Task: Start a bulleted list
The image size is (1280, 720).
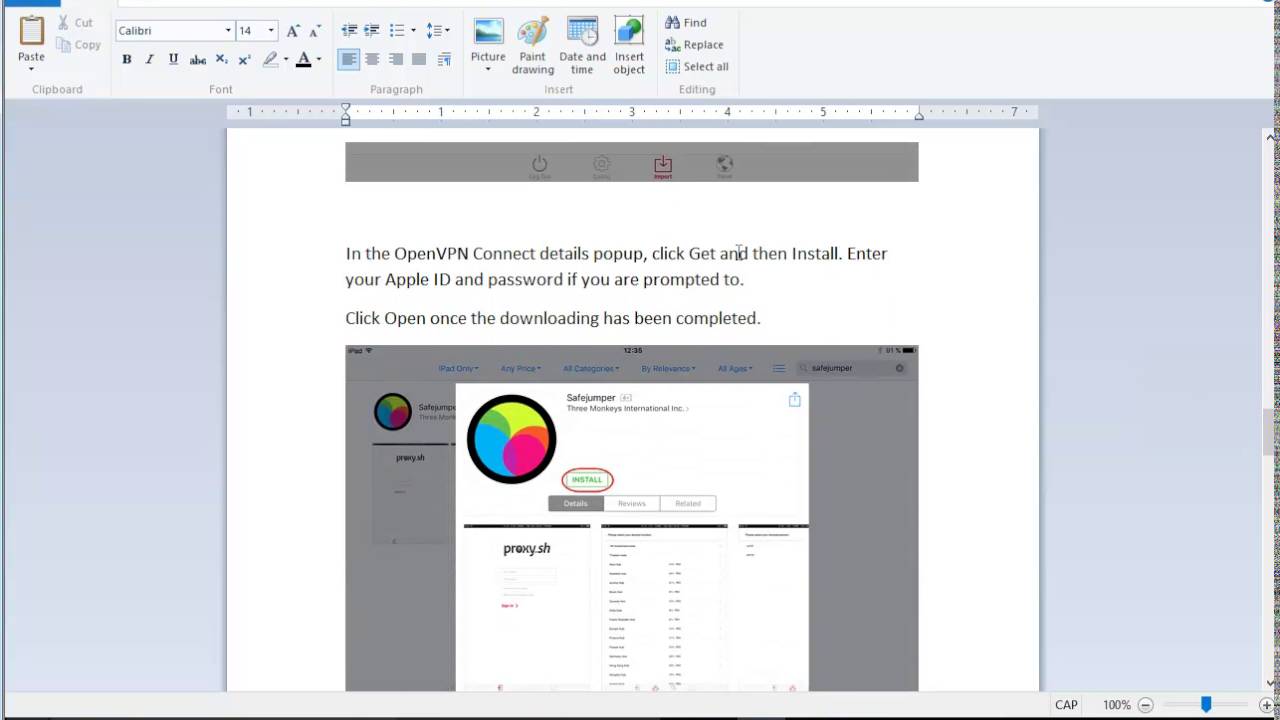Action: [x=397, y=31]
